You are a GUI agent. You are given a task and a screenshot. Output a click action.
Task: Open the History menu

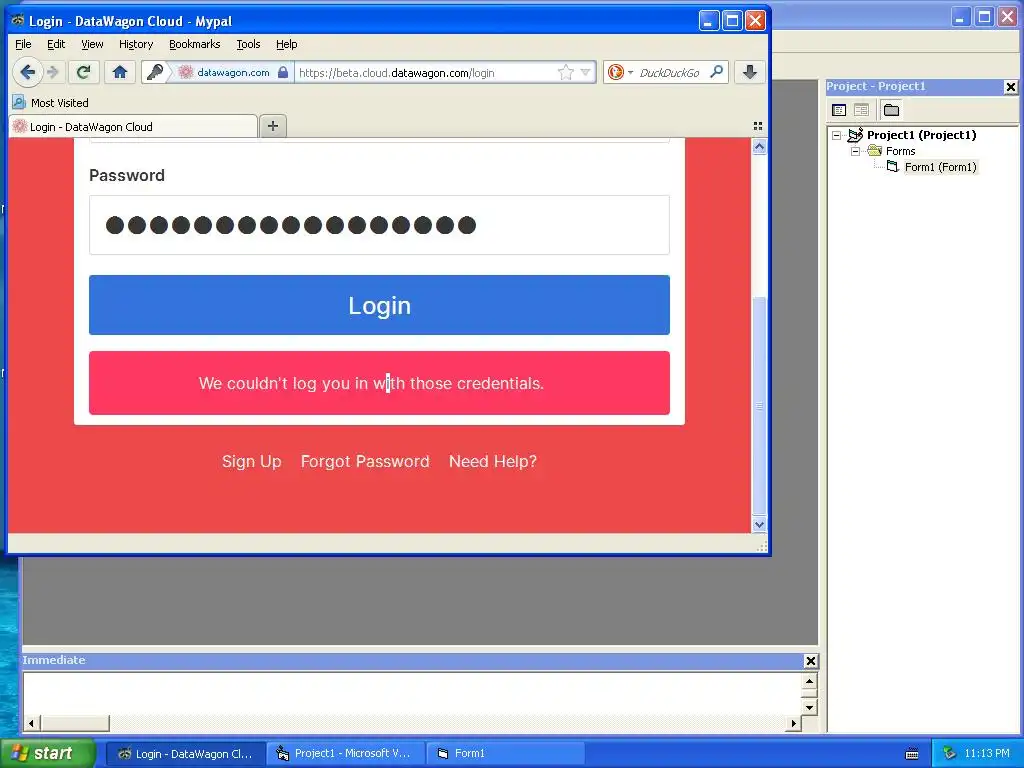[x=136, y=44]
